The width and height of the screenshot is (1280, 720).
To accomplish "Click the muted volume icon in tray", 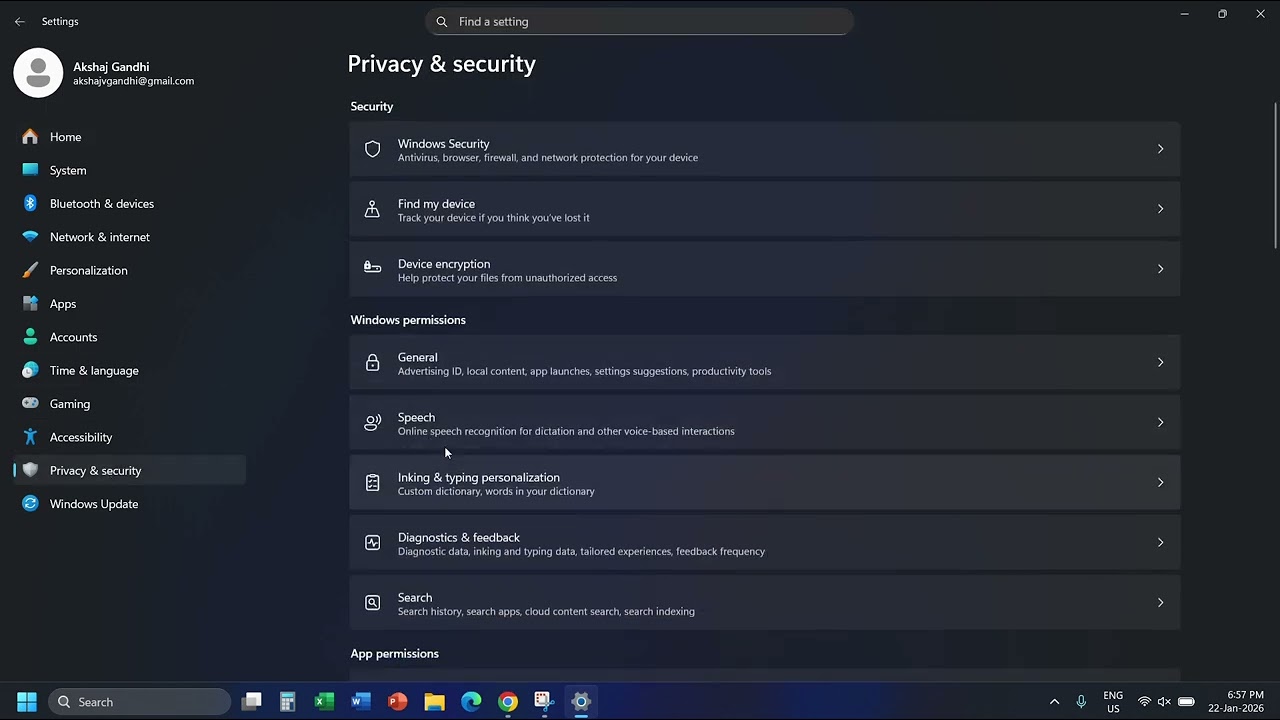I will pyautogui.click(x=1165, y=702).
